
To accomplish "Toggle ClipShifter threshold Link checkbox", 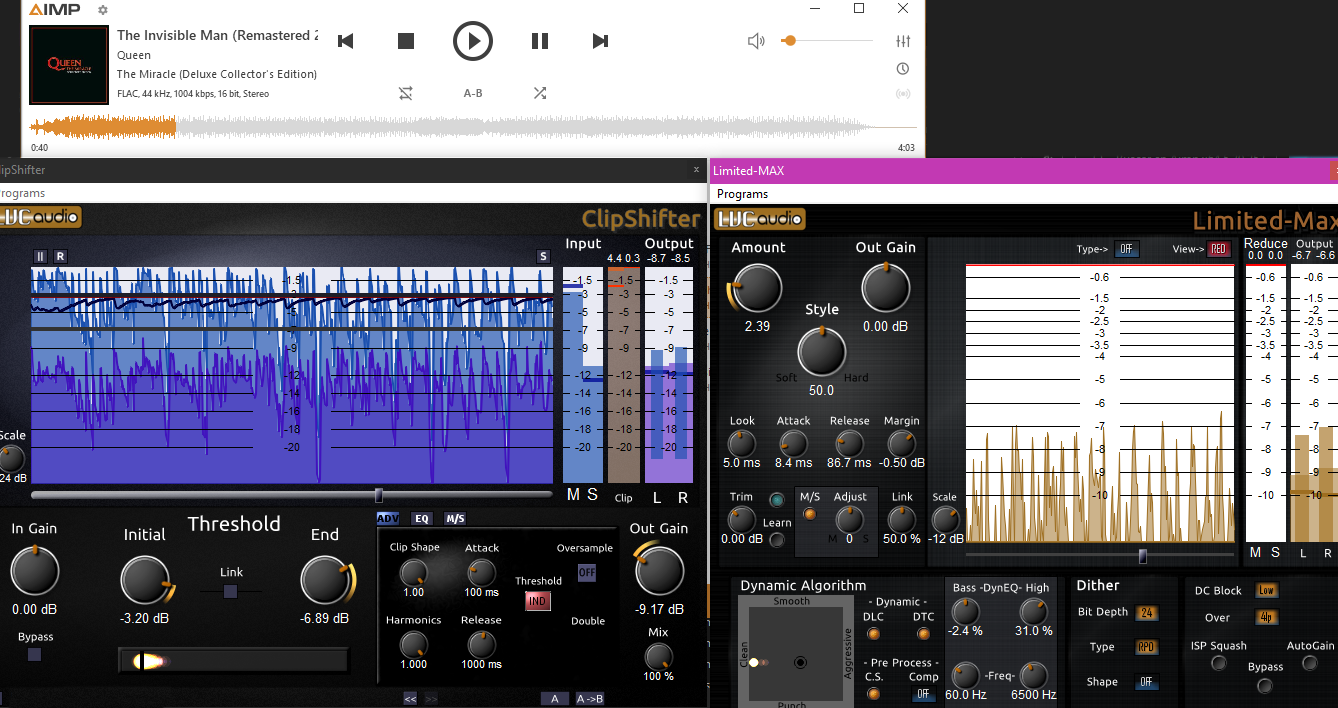I will 231,592.
